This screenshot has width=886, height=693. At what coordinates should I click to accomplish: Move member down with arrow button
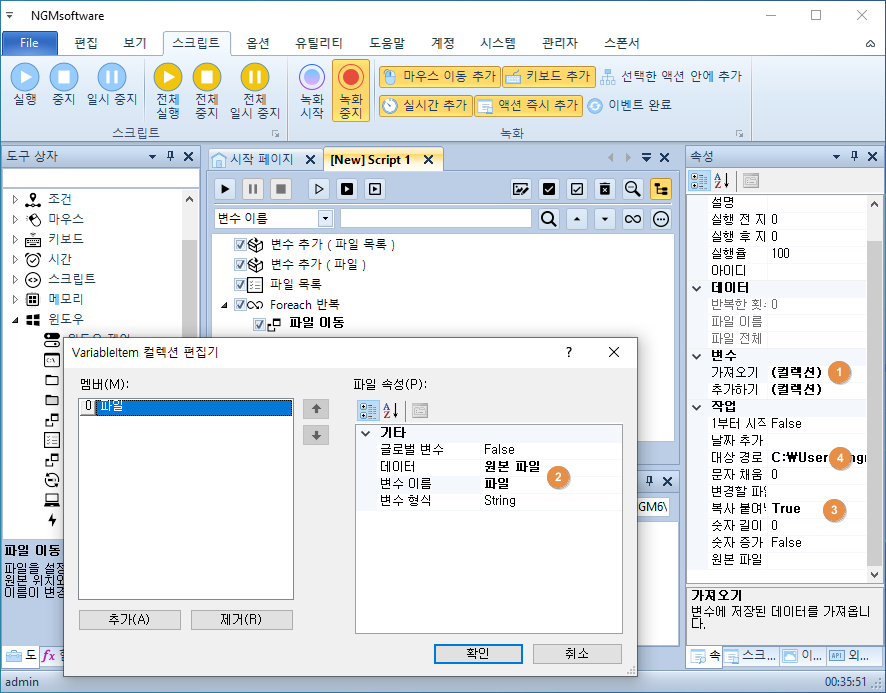tap(316, 435)
